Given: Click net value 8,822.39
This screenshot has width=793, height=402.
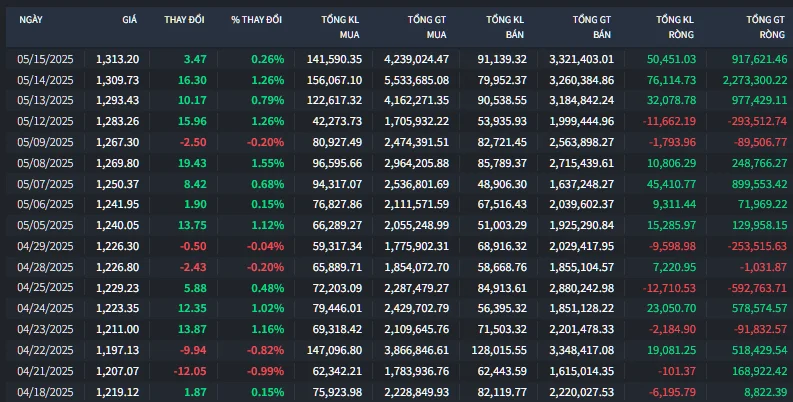Looking at the screenshot, I should 766,392.
